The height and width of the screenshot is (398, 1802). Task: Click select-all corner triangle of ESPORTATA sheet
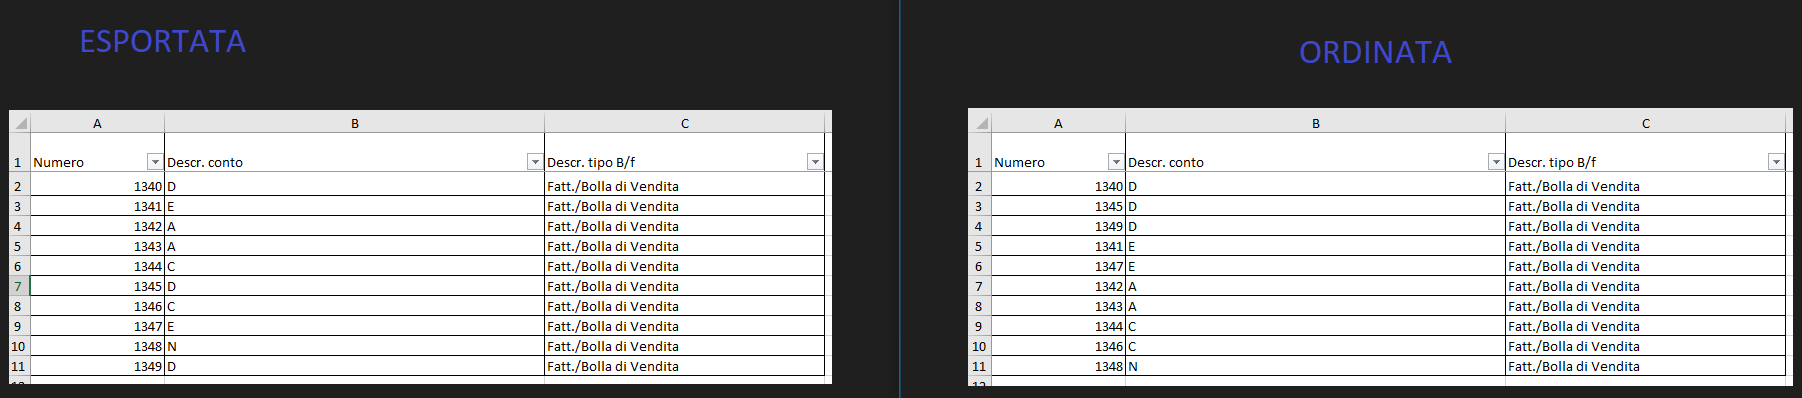[20, 123]
